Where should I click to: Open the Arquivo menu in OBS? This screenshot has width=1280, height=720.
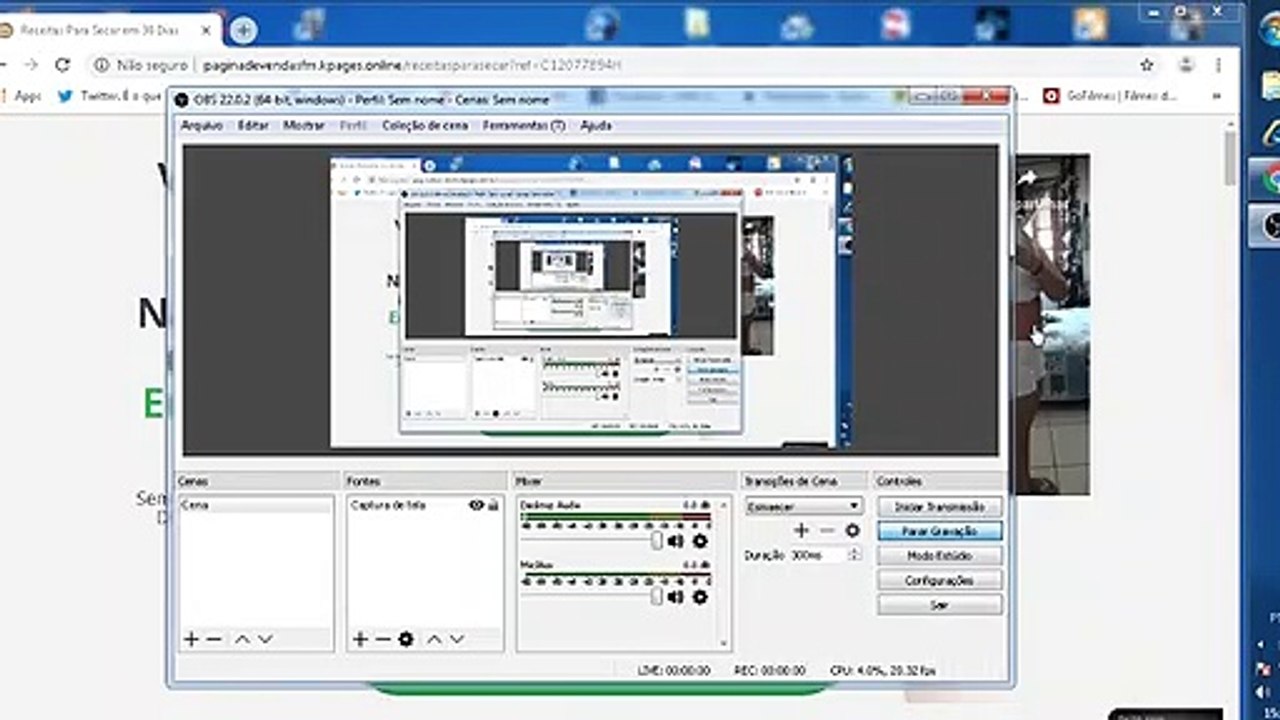pyautogui.click(x=201, y=126)
